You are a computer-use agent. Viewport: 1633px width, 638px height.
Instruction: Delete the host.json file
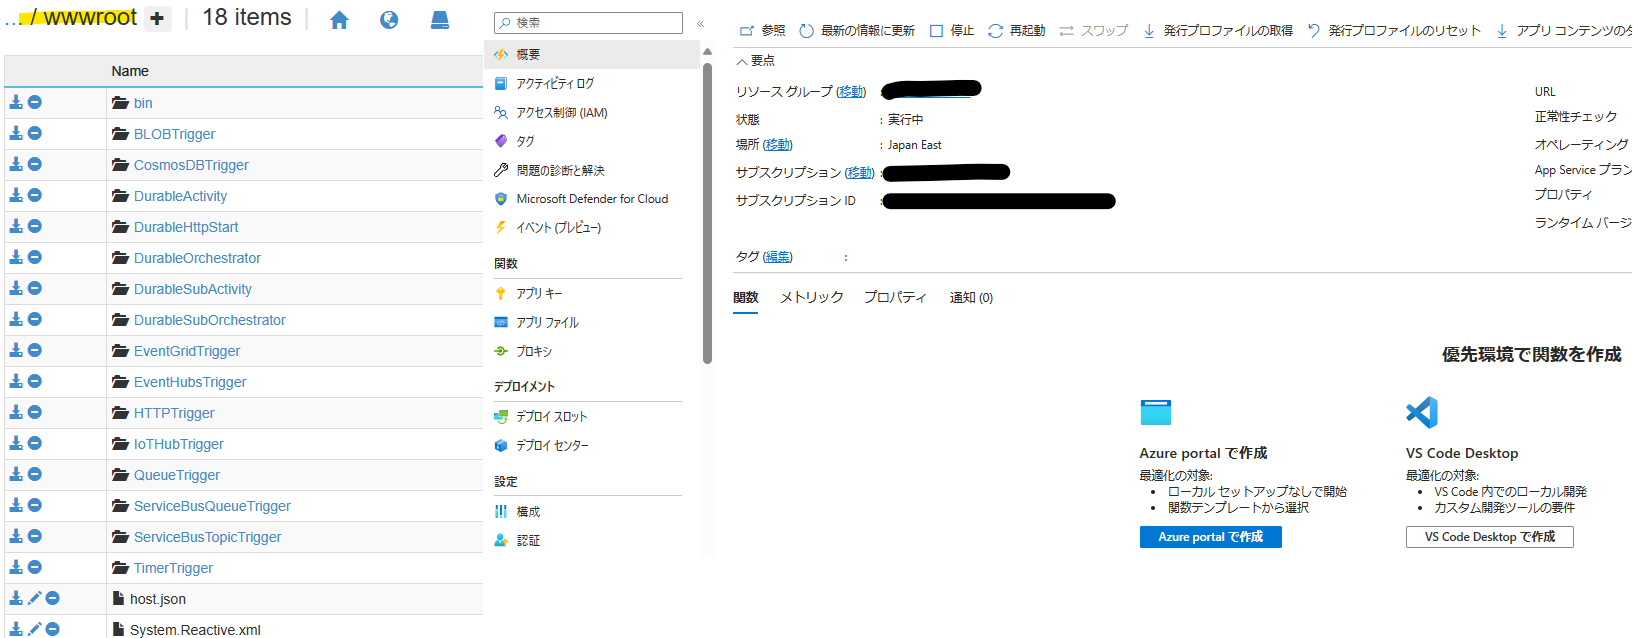tap(53, 598)
